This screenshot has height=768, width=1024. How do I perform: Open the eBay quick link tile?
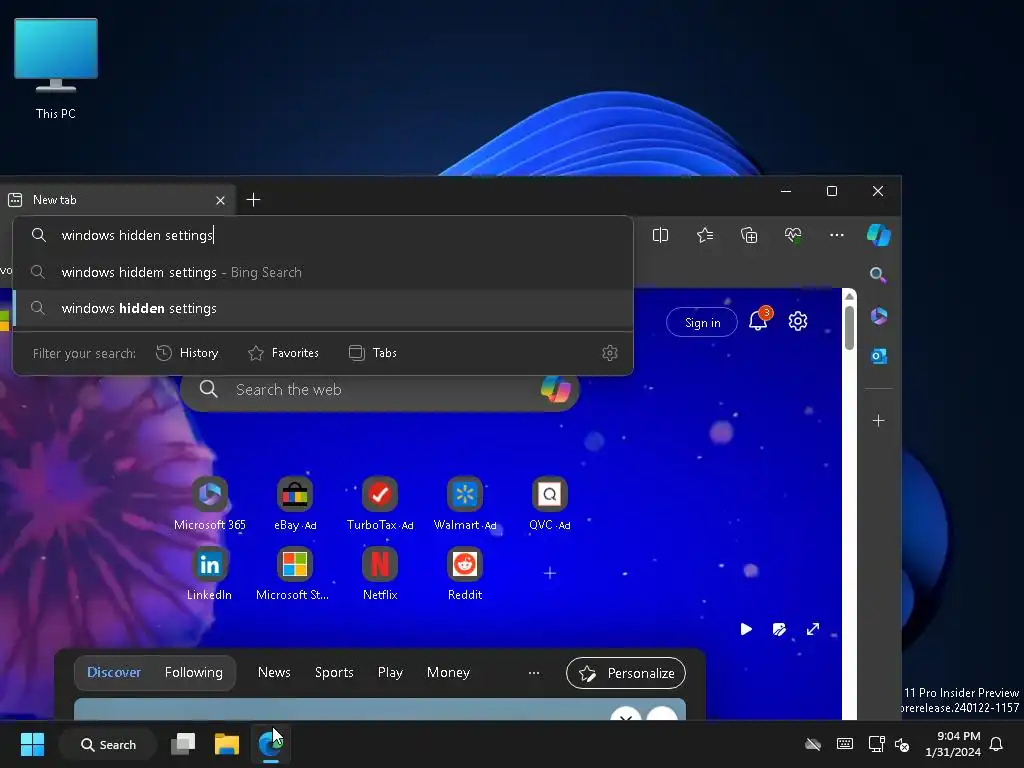pyautogui.click(x=295, y=504)
